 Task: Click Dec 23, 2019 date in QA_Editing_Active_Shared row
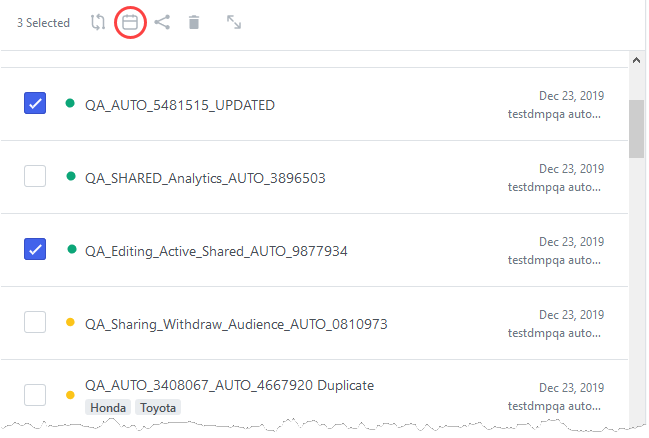point(571,242)
